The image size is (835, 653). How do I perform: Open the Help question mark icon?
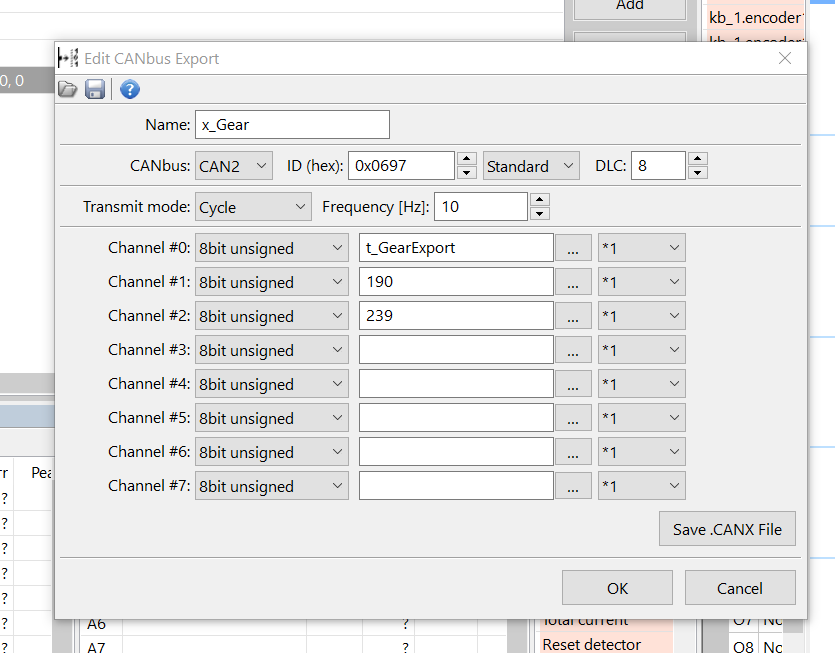tap(129, 90)
